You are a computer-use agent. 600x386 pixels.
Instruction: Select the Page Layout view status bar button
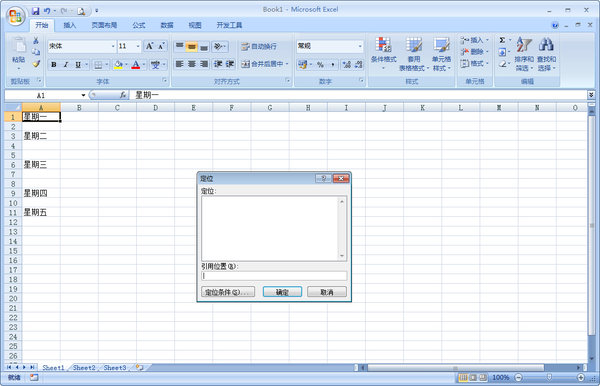(473, 378)
